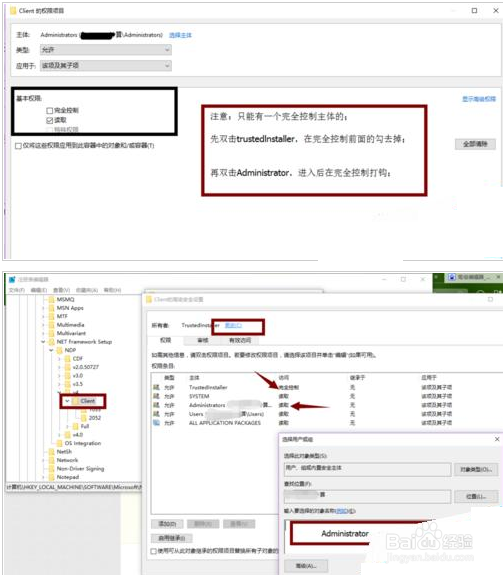Click the Multimedia folder icon
Screen dimensions: 503x575
pos(51,325)
